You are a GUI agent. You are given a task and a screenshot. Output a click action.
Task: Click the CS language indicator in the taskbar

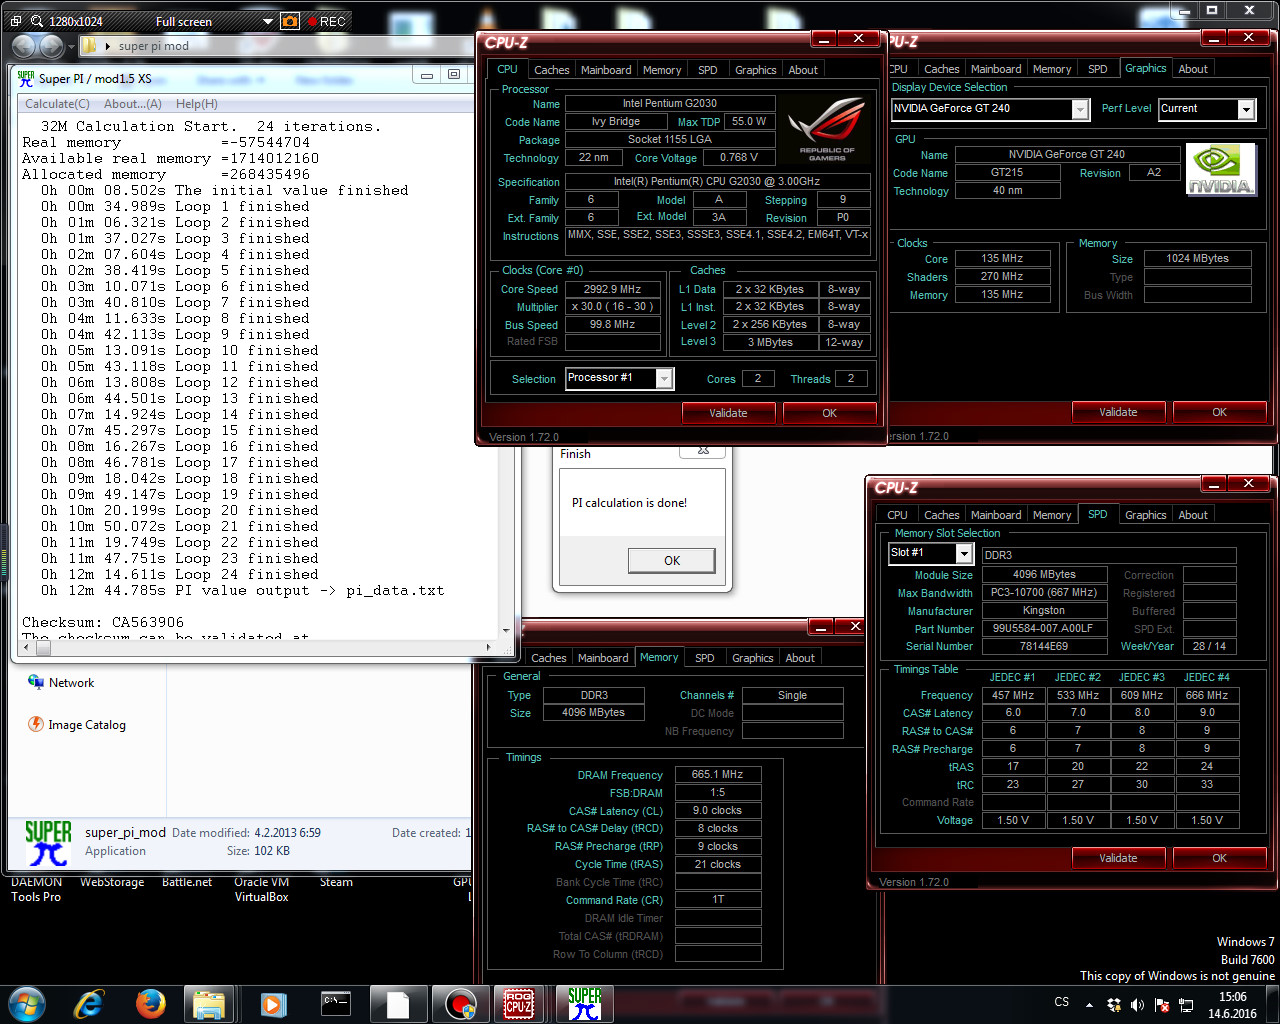coord(1061,1002)
